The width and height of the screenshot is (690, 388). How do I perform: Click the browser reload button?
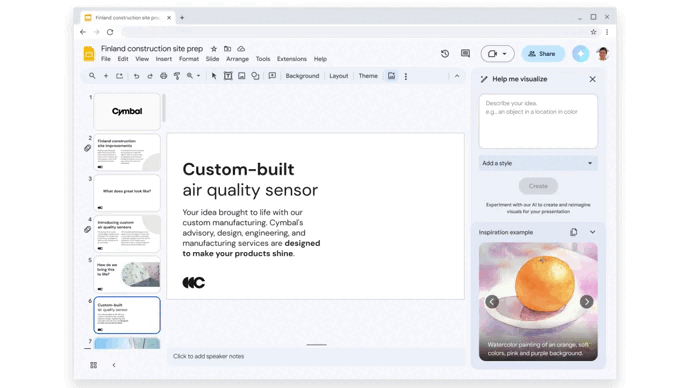[110, 32]
